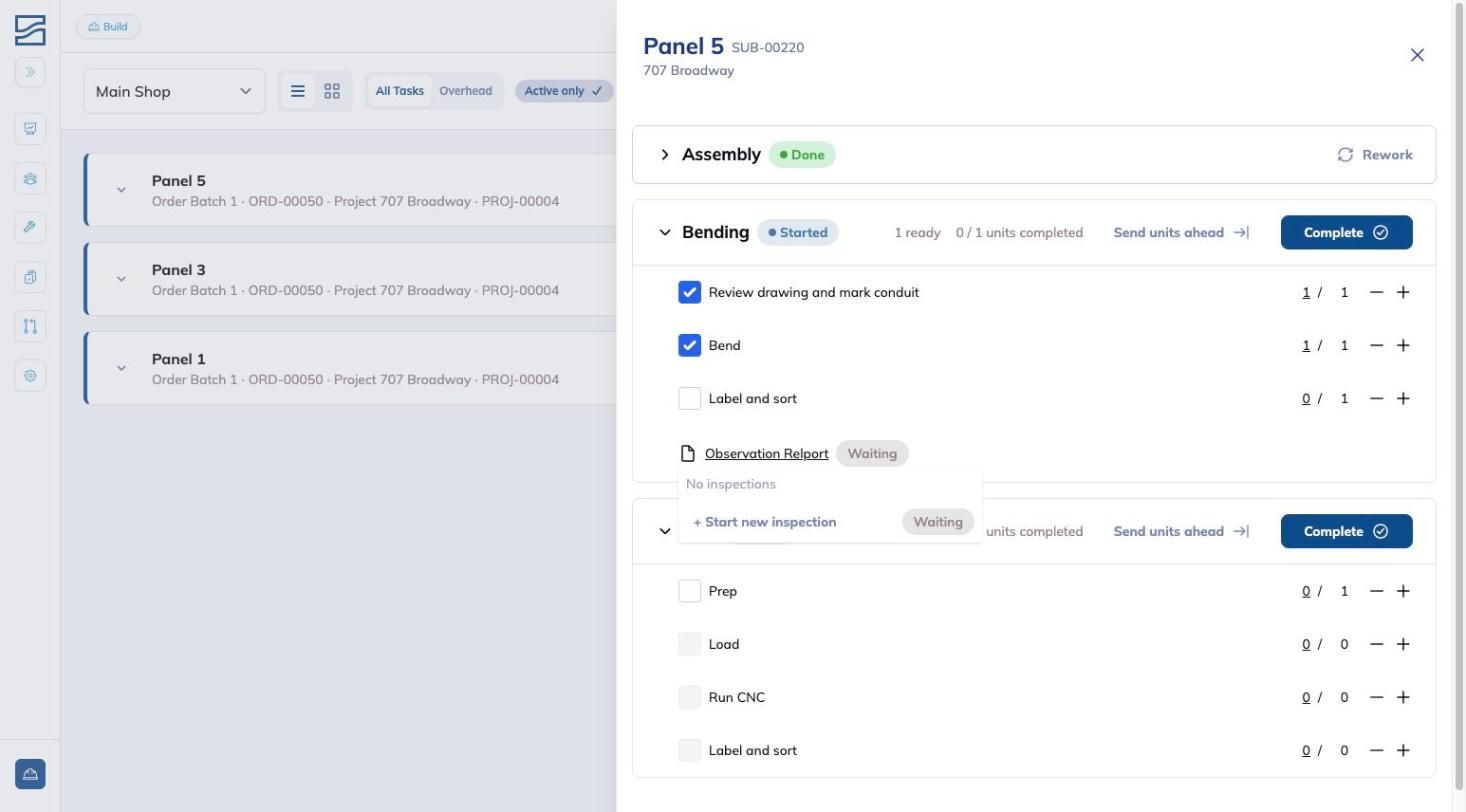Collapse the Bending section
The width and height of the screenshot is (1466, 812).
pyautogui.click(x=665, y=232)
